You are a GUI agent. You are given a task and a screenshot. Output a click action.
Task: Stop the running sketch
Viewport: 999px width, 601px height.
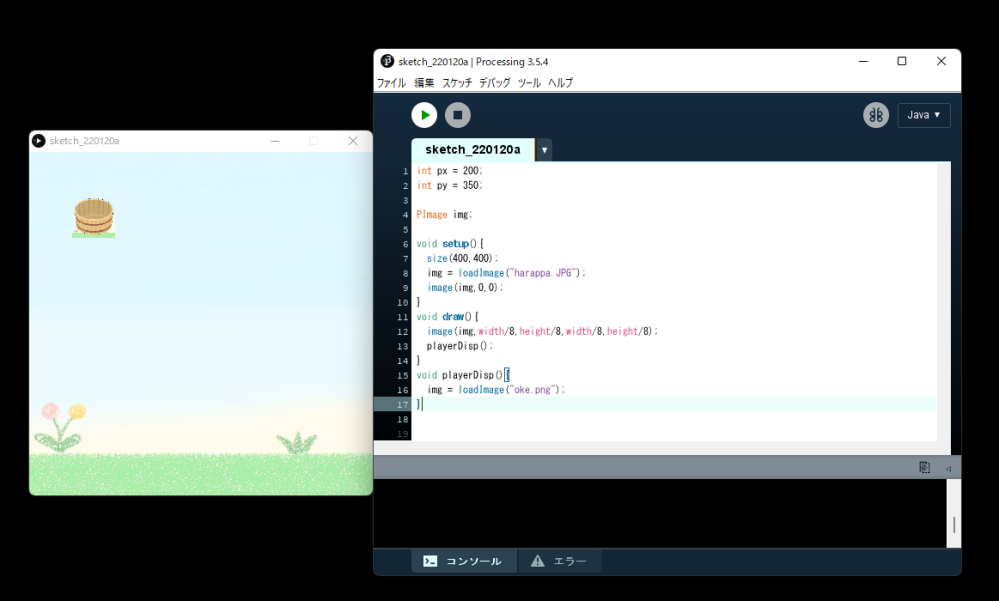[457, 115]
